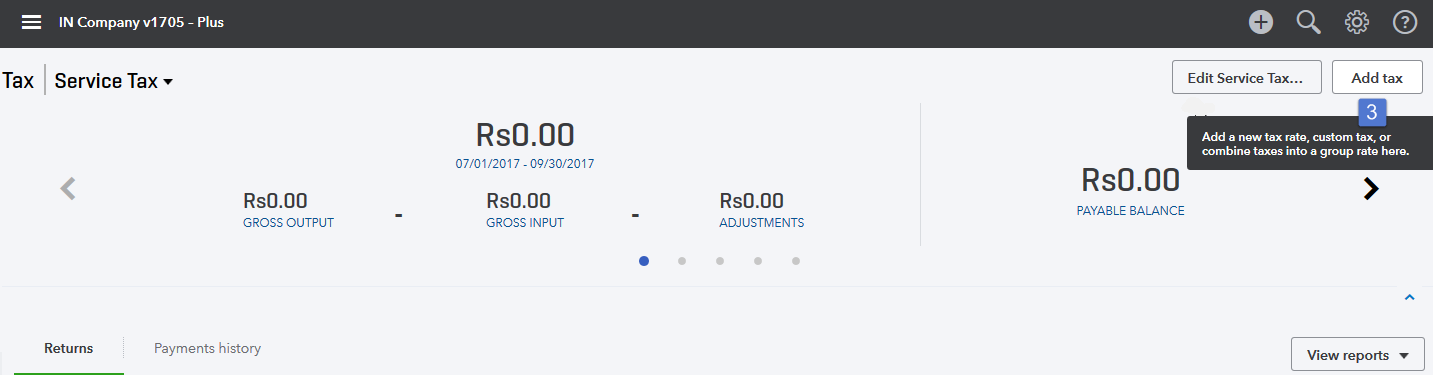Click the Help question mark icon
The width and height of the screenshot is (1433, 375).
(1405, 22)
